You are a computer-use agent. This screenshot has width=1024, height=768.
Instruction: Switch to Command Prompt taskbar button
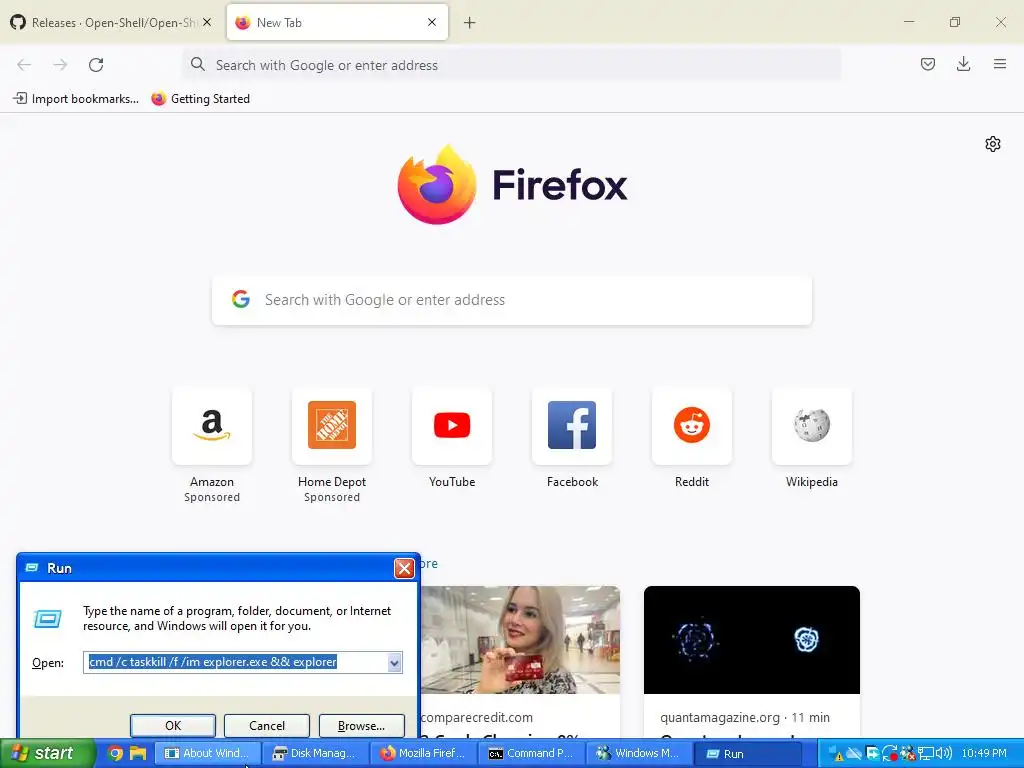(531, 753)
